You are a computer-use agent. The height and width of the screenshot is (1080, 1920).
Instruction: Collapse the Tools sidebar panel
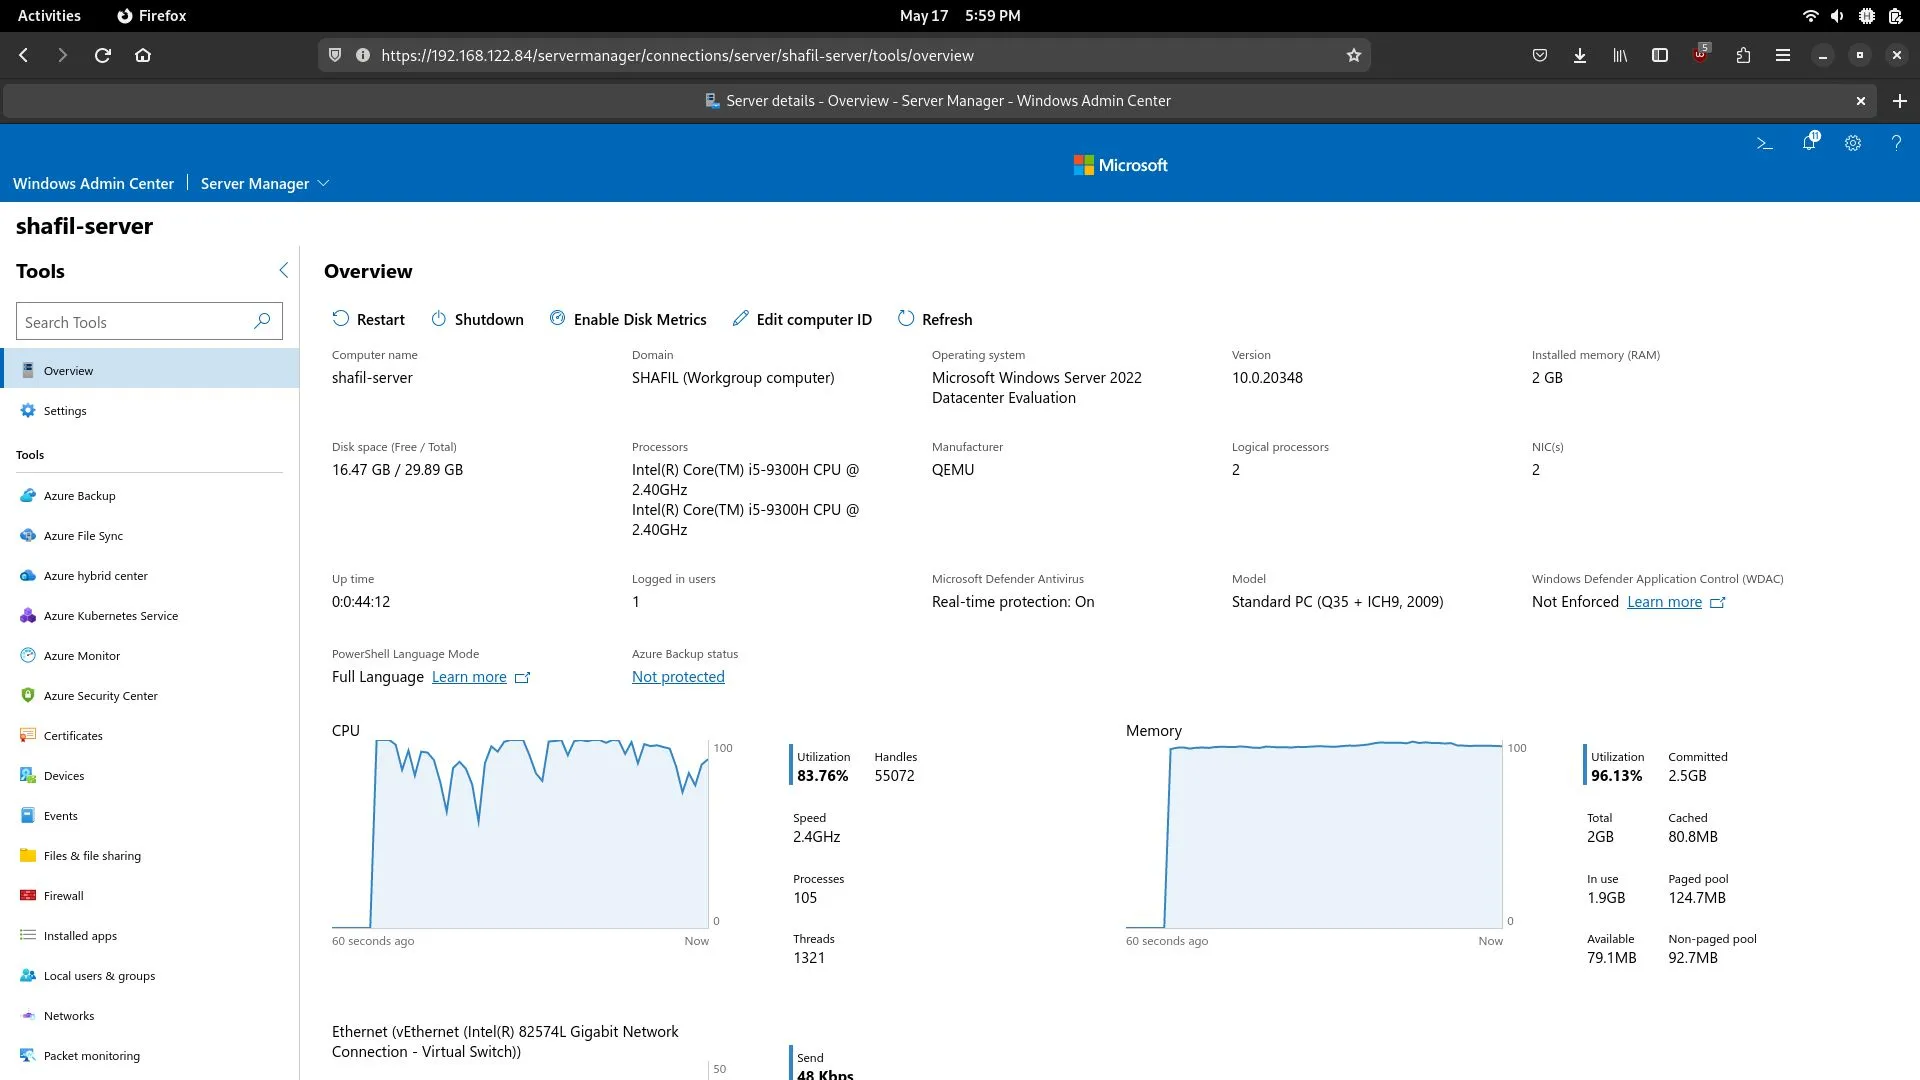(x=284, y=270)
